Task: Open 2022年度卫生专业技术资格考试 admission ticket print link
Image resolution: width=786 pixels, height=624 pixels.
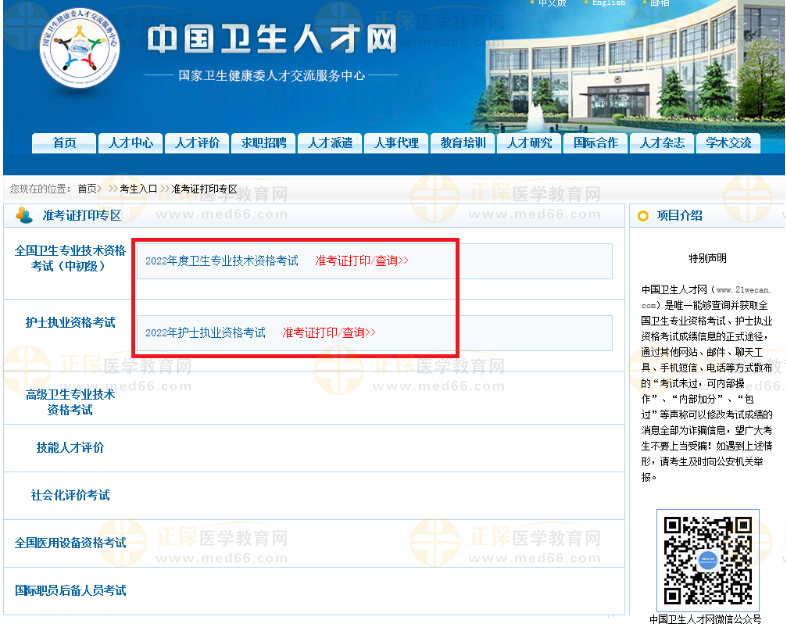Action: coord(362,261)
